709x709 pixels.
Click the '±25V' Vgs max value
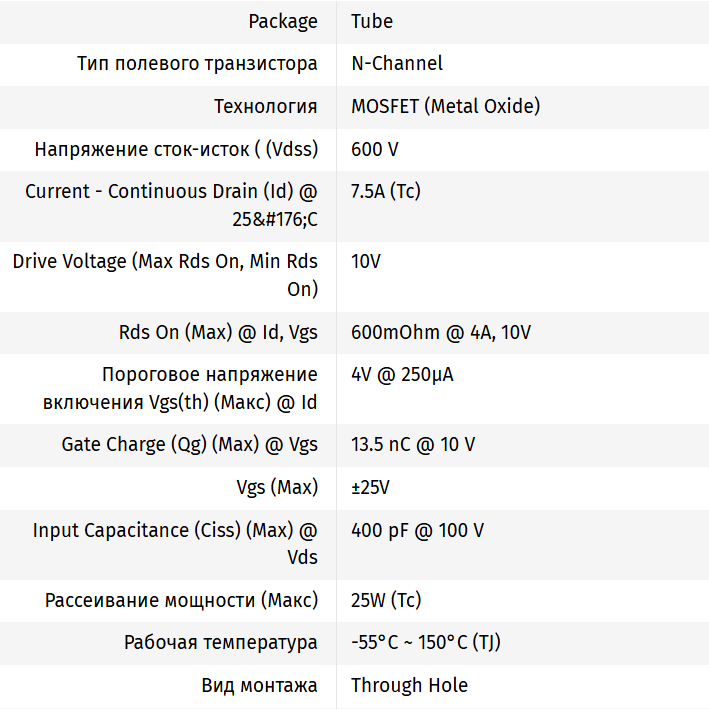(x=370, y=488)
